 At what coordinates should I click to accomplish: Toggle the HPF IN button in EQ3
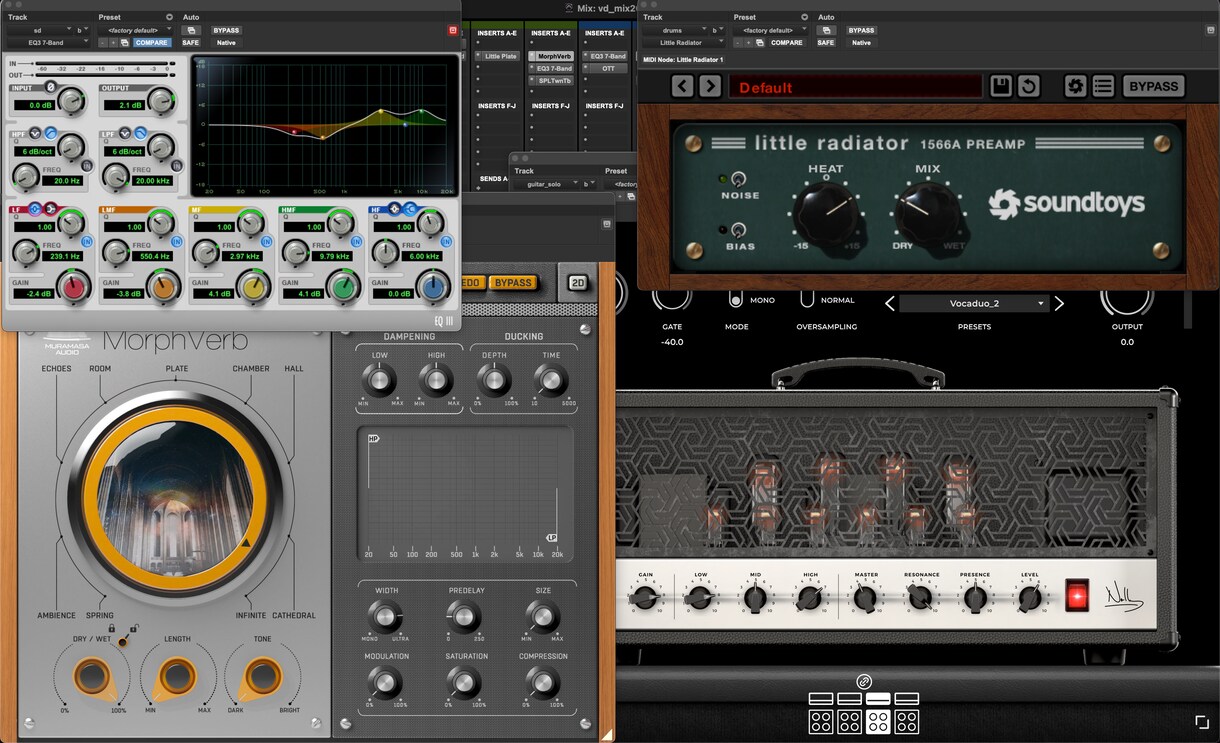click(88, 166)
